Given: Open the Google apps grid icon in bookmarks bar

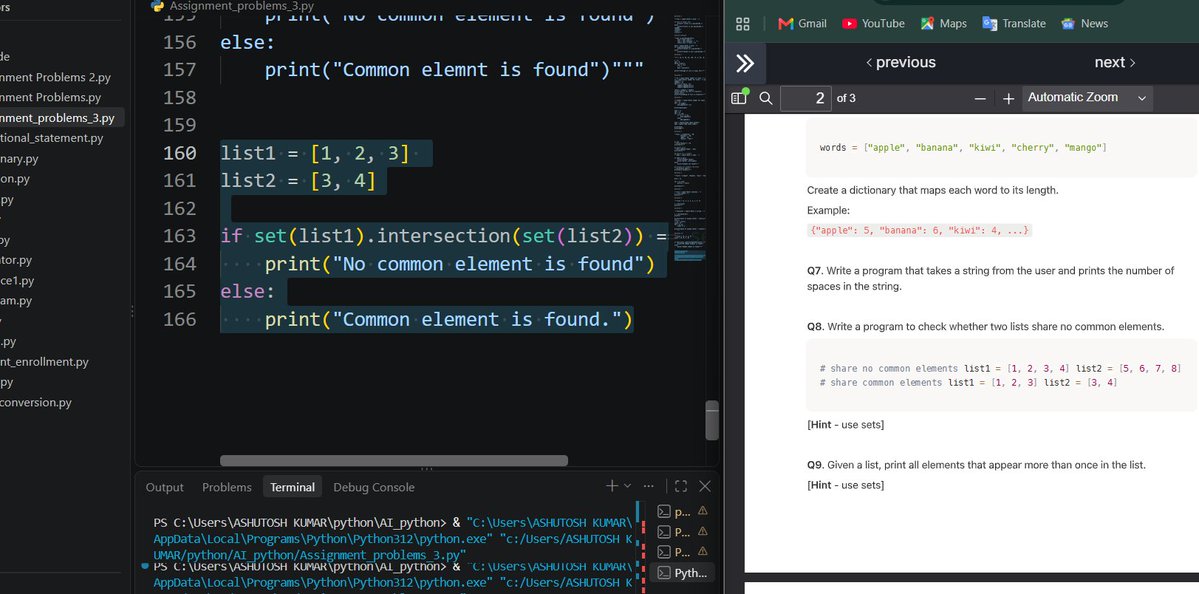Looking at the screenshot, I should [742, 24].
